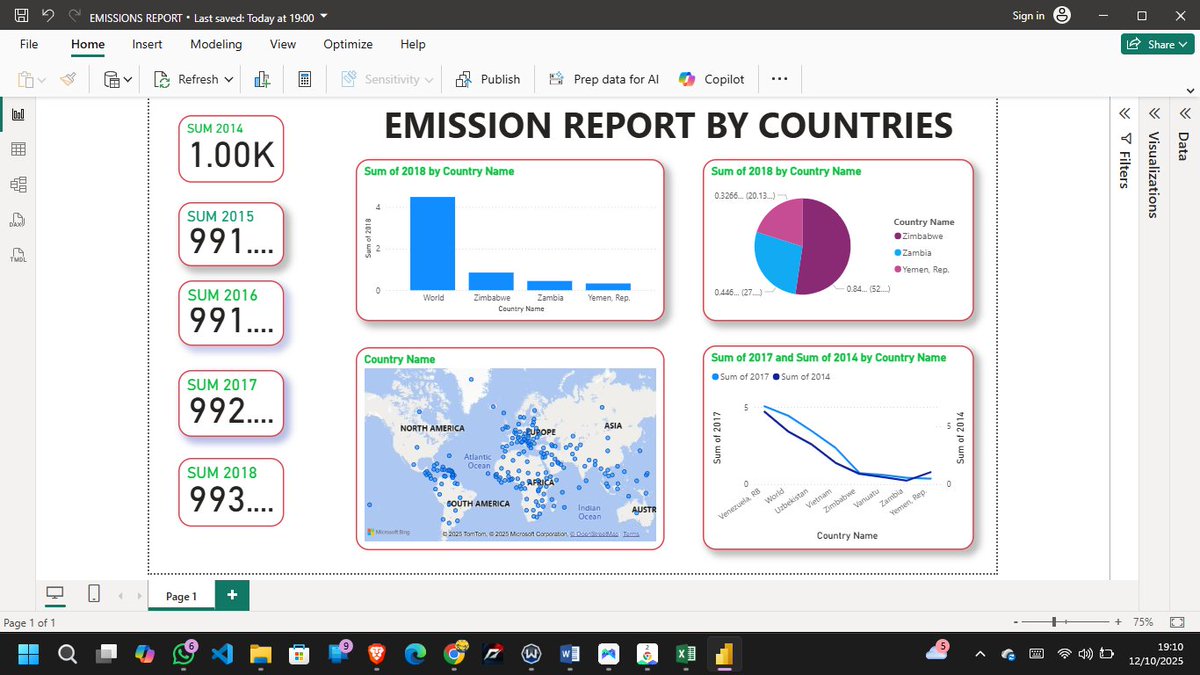This screenshot has width=1200, height=675.
Task: Click Prep data for AI
Action: coord(603,79)
